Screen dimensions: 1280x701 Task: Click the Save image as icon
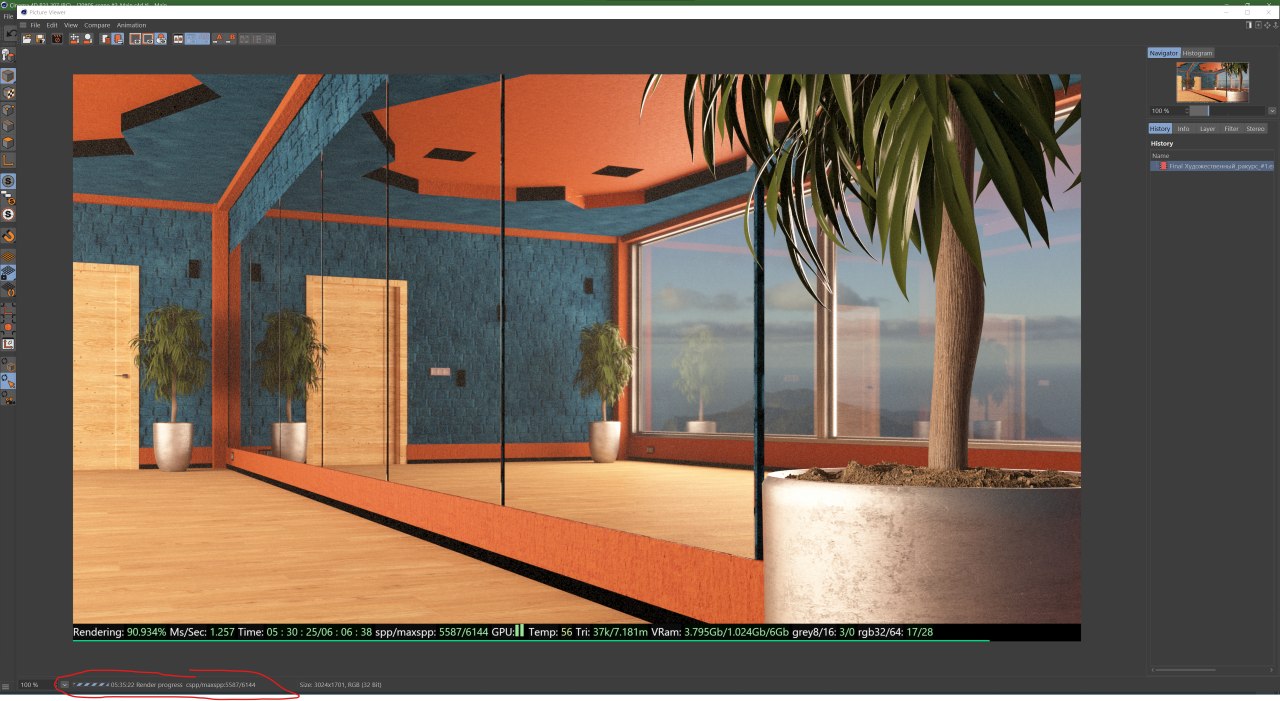coord(40,38)
